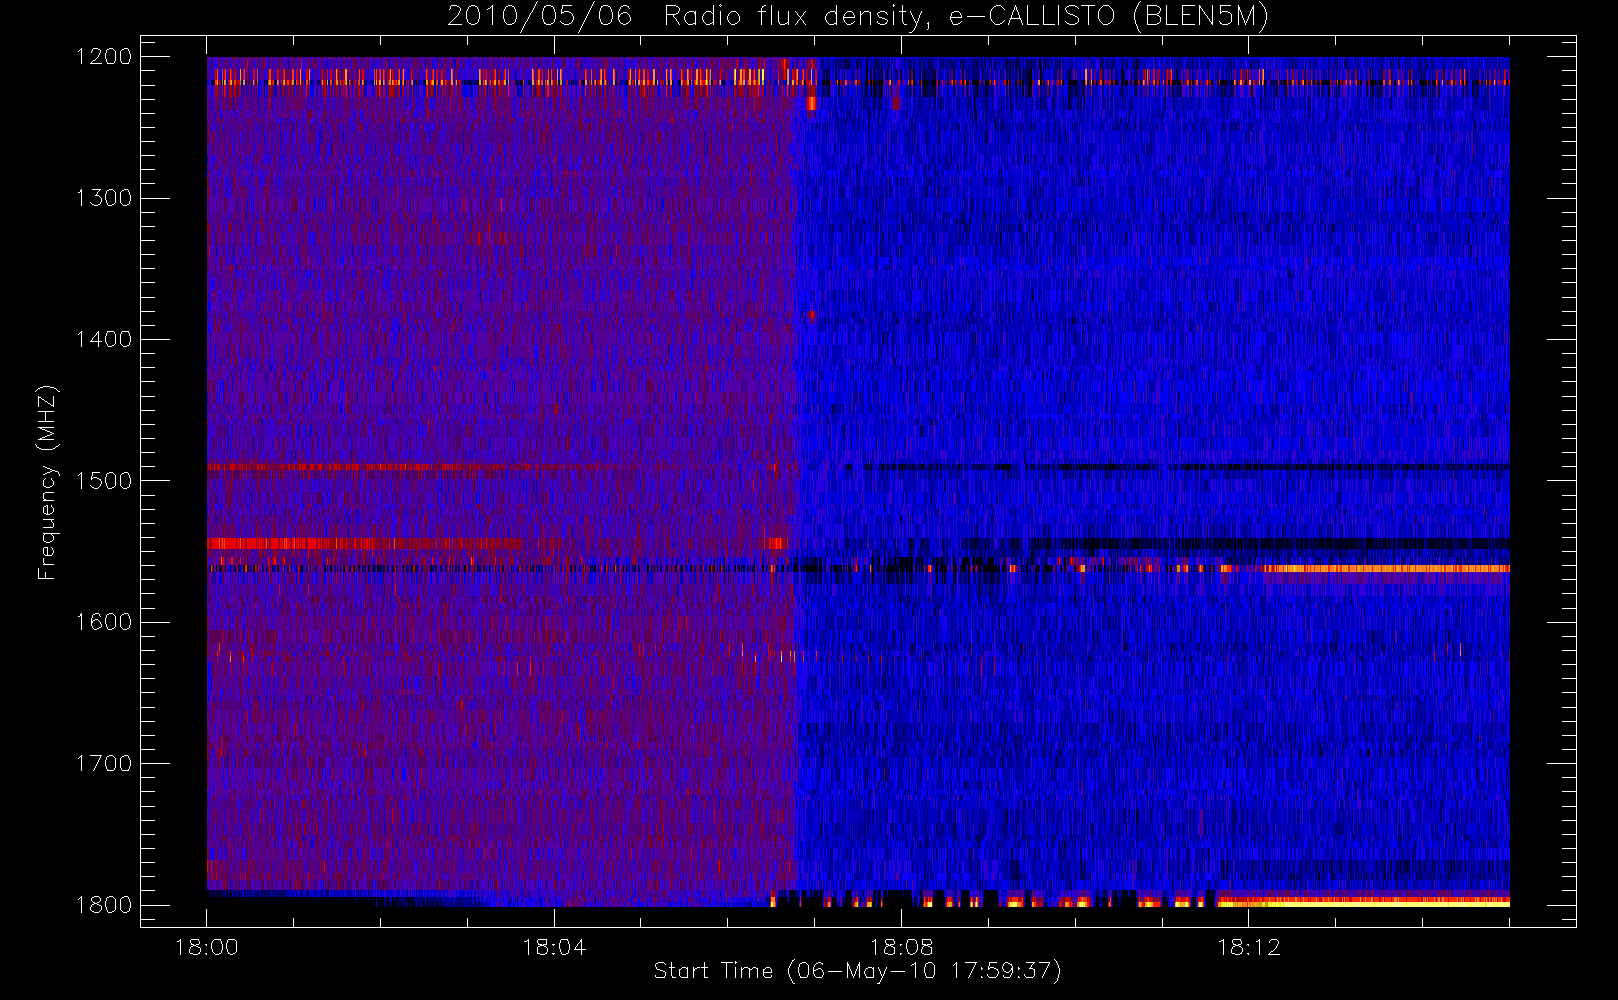Click the "Start Time (06-May-10 17:59:37)" label
The width and height of the screenshot is (1618, 1000).
click(858, 971)
